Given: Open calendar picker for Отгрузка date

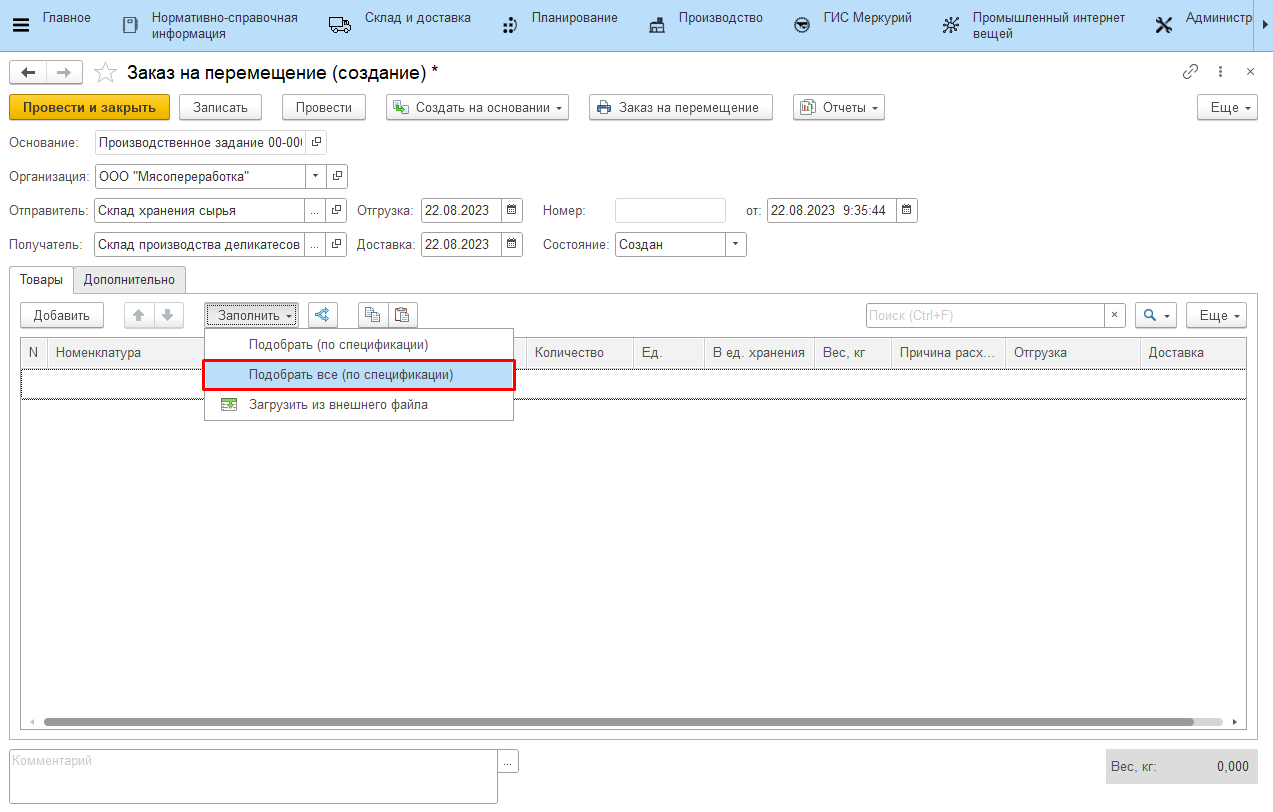Looking at the screenshot, I should 512,210.
